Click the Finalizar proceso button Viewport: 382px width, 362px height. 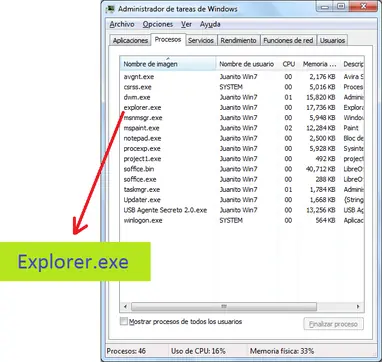pyautogui.click(x=333, y=324)
